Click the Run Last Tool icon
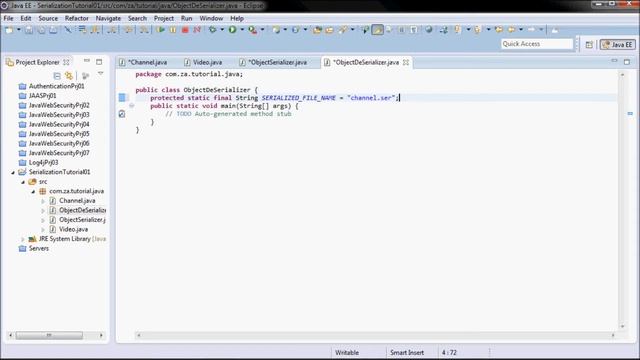The height and width of the screenshot is (360, 640). pyautogui.click(x=253, y=30)
